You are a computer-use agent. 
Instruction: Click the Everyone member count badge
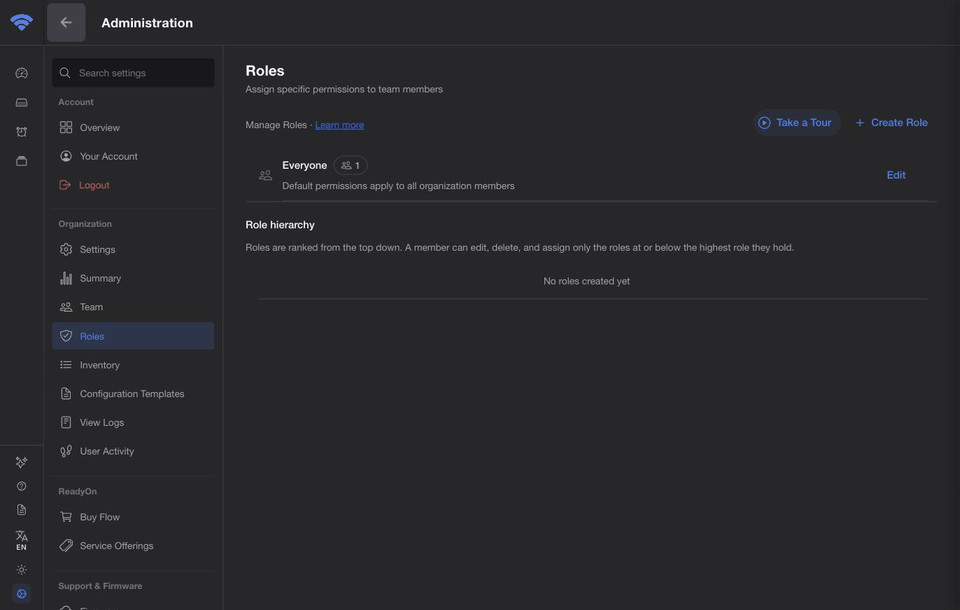tap(351, 165)
